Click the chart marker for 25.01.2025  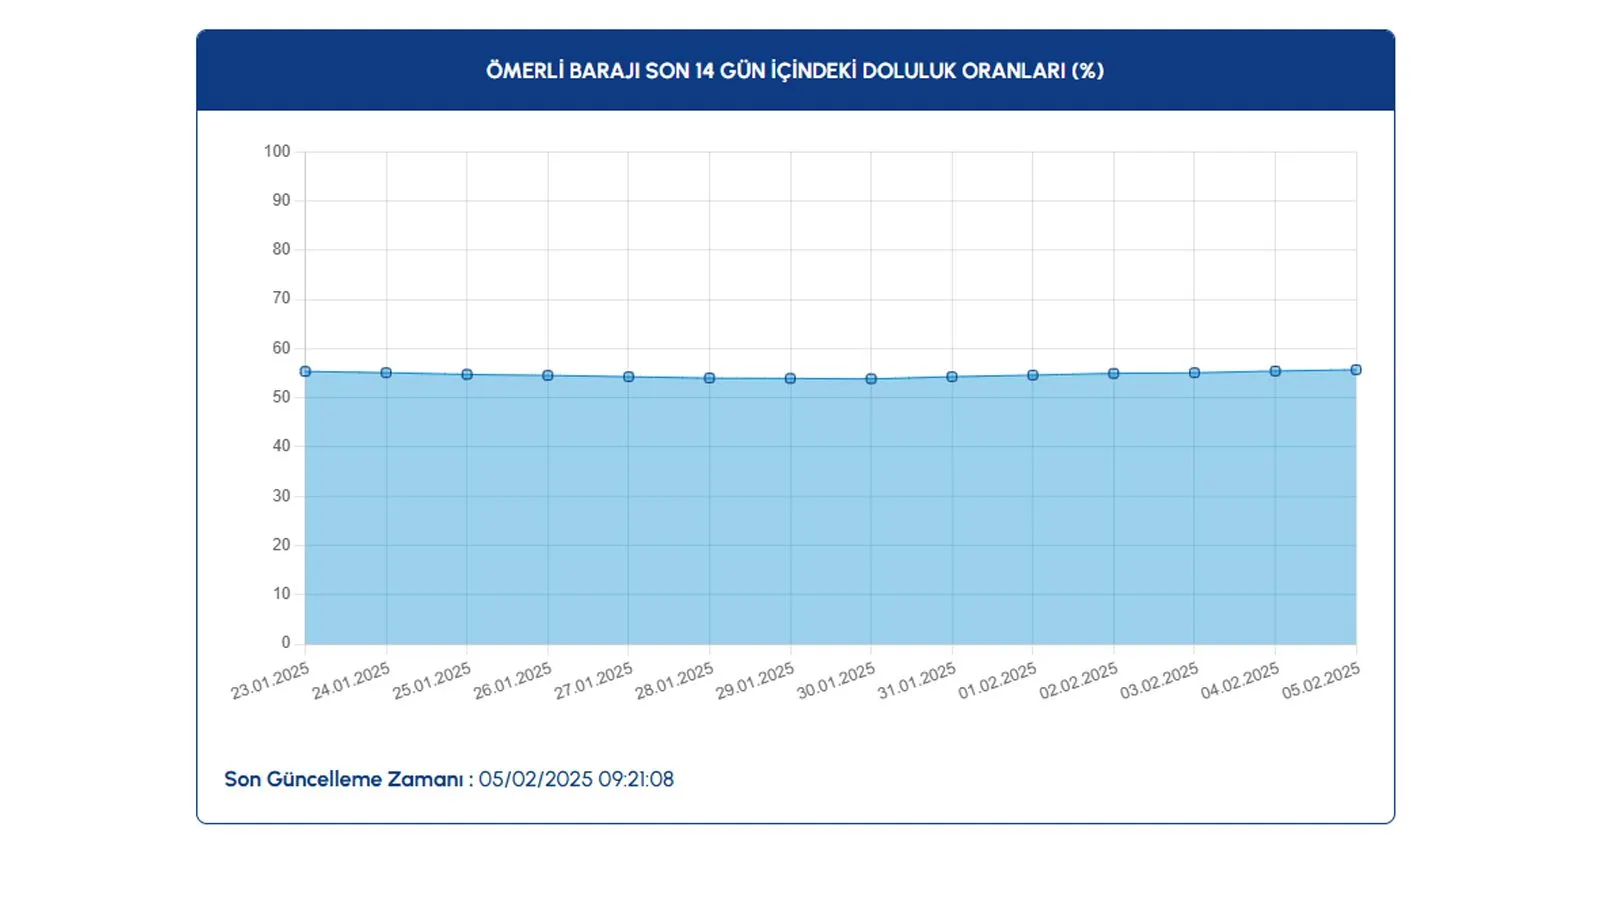(x=467, y=375)
